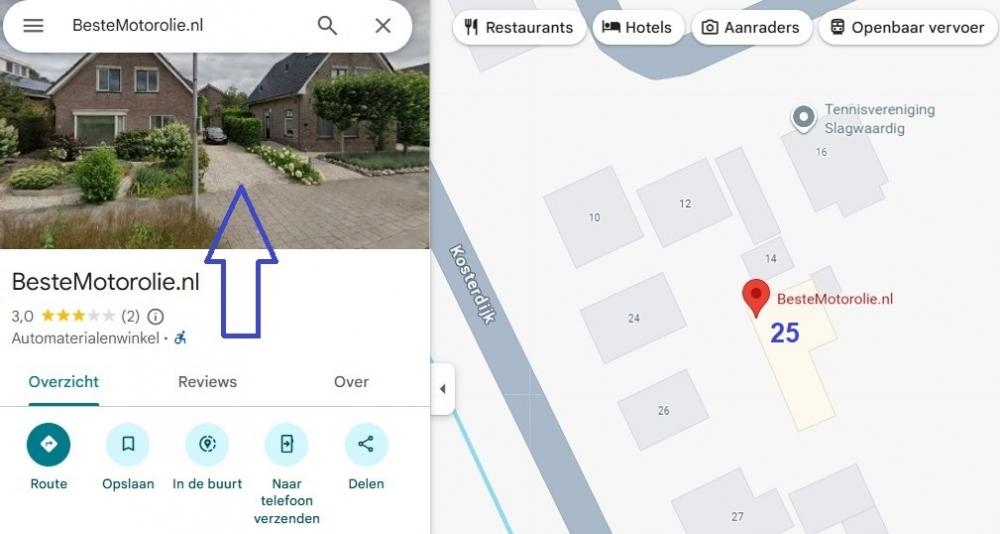
Task: Click the BesteMotorolie.nl search field
Action: (185, 26)
